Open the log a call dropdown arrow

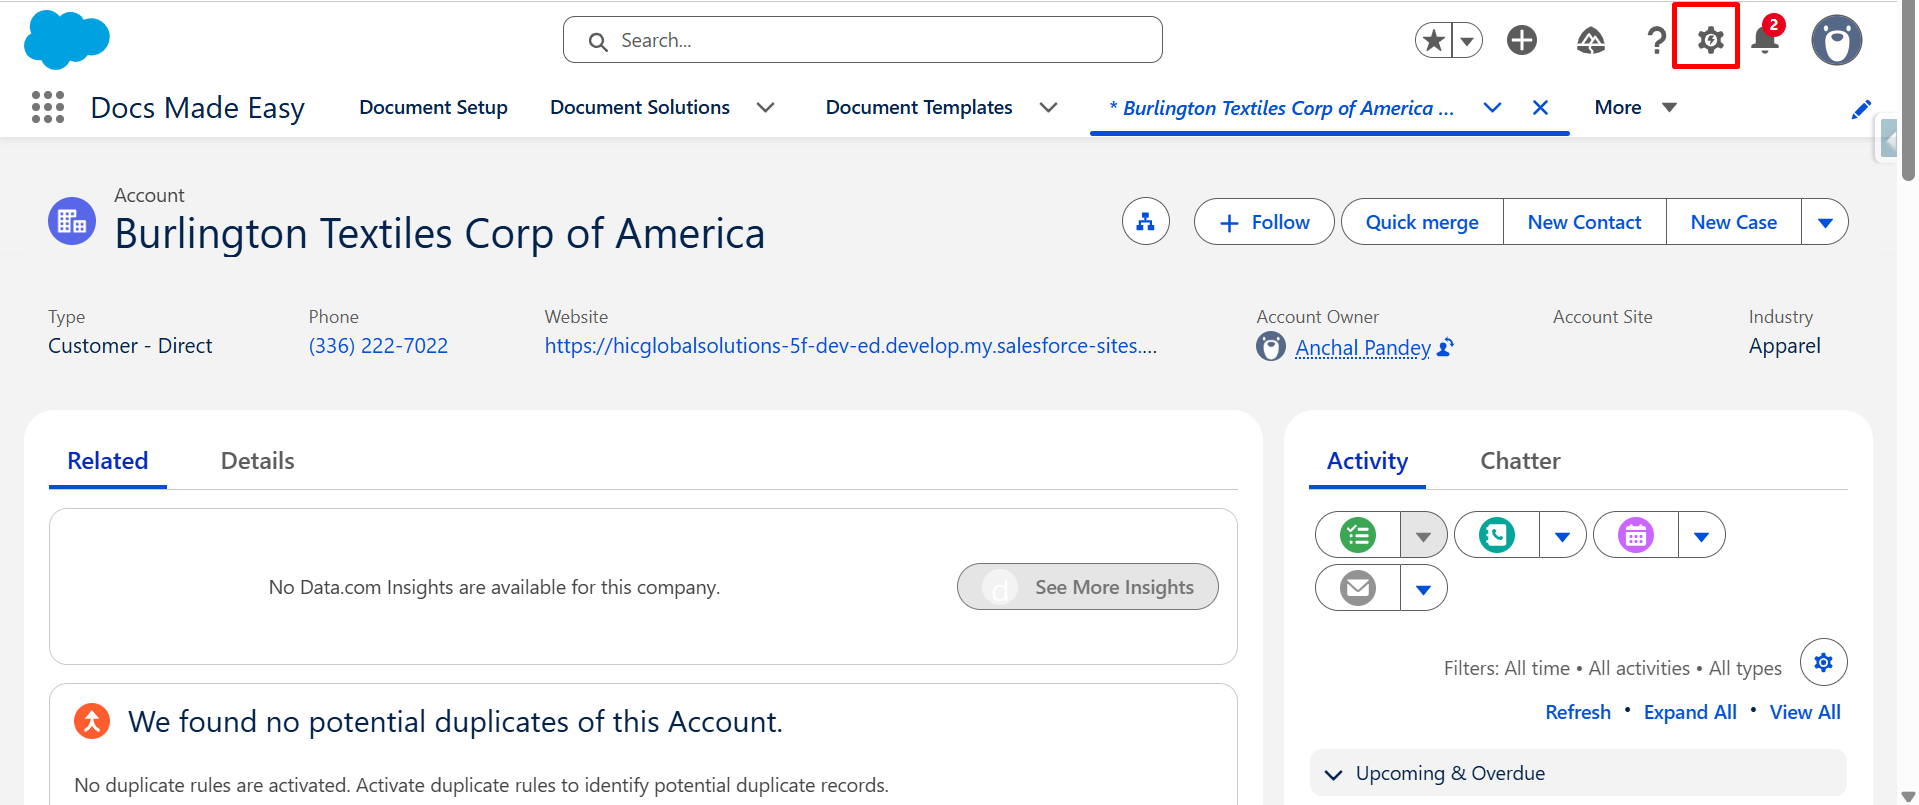click(1563, 535)
